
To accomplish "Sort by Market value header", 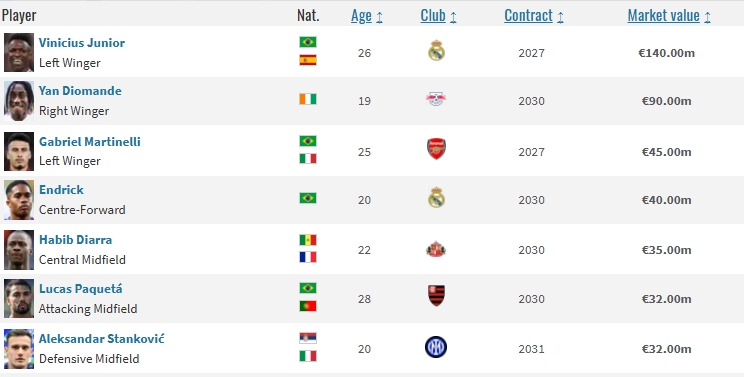I will [669, 16].
